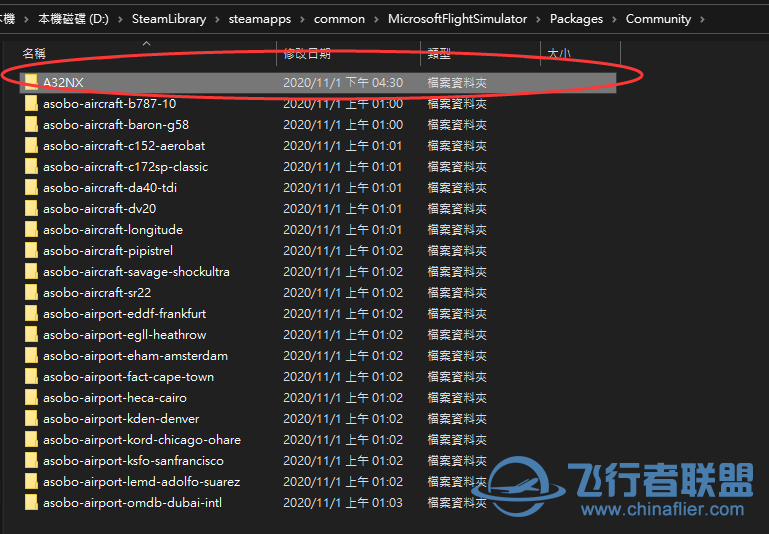Select asobo-airport-egll-heathrow folder name

(125, 334)
